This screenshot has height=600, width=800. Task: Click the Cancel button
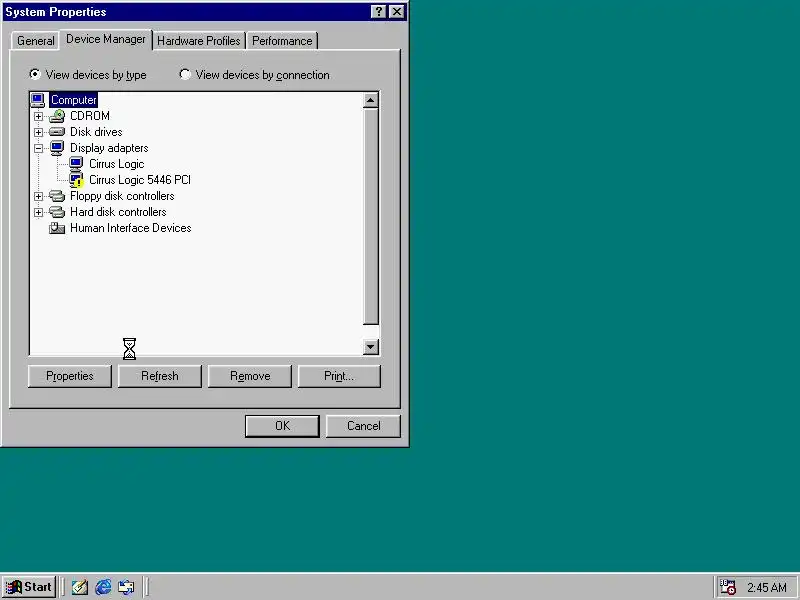tap(363, 426)
